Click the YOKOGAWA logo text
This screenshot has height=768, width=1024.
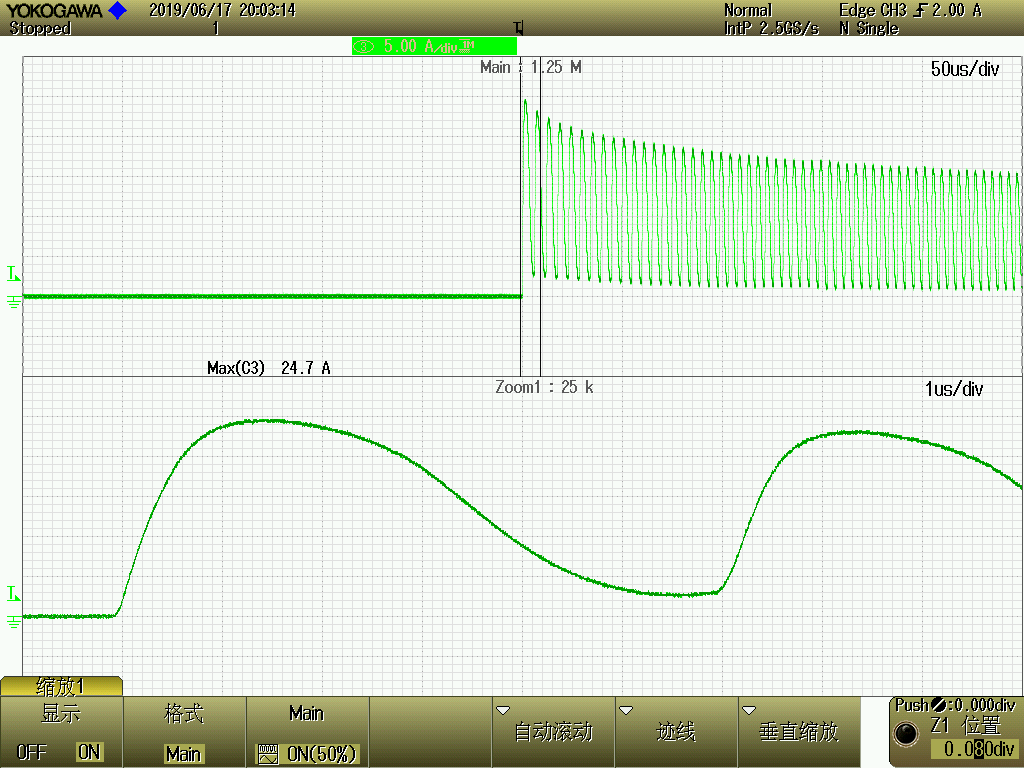55,10
